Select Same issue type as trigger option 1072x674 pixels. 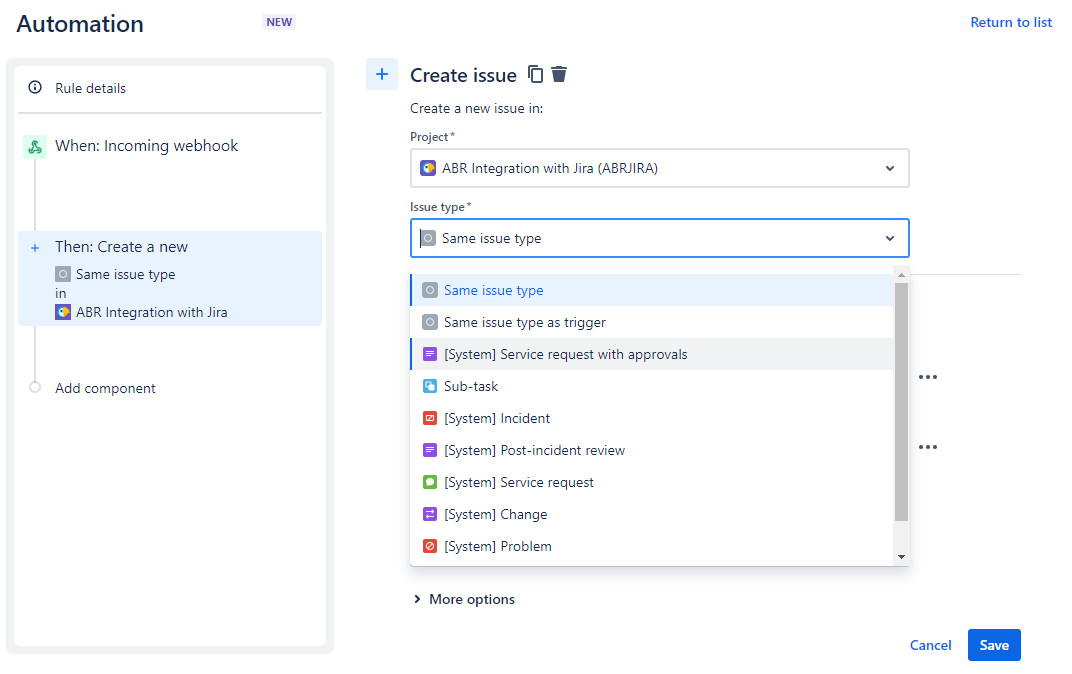click(x=652, y=323)
